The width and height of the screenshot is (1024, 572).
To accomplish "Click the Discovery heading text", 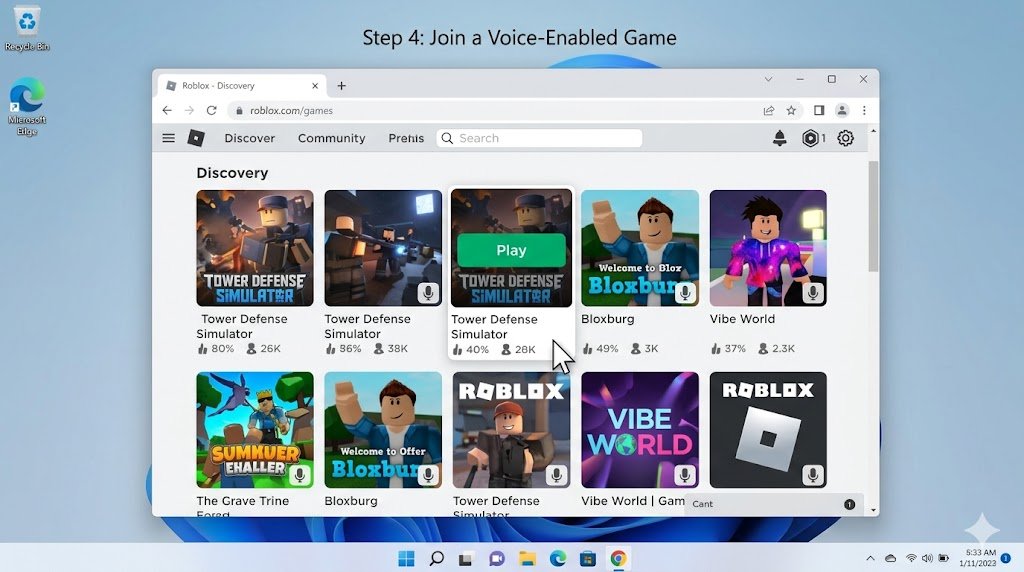I will pos(232,173).
